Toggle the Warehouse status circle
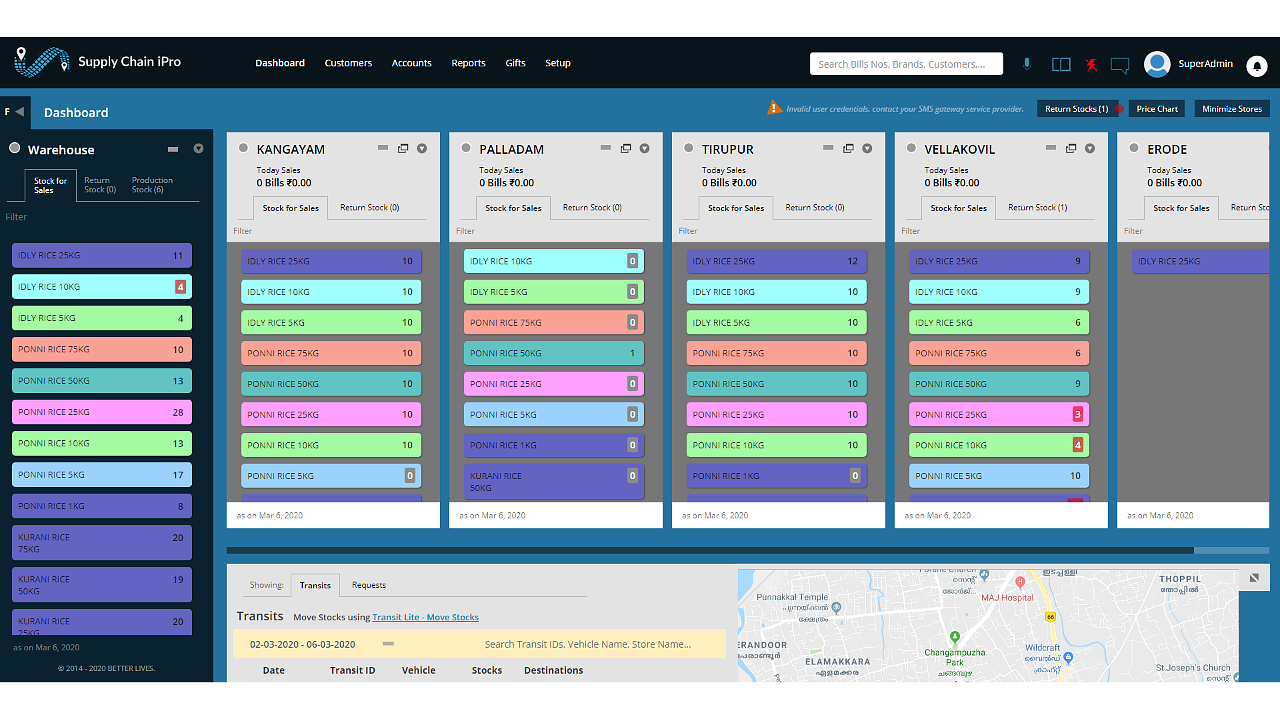The width and height of the screenshot is (1280, 720). pyautogui.click(x=15, y=148)
